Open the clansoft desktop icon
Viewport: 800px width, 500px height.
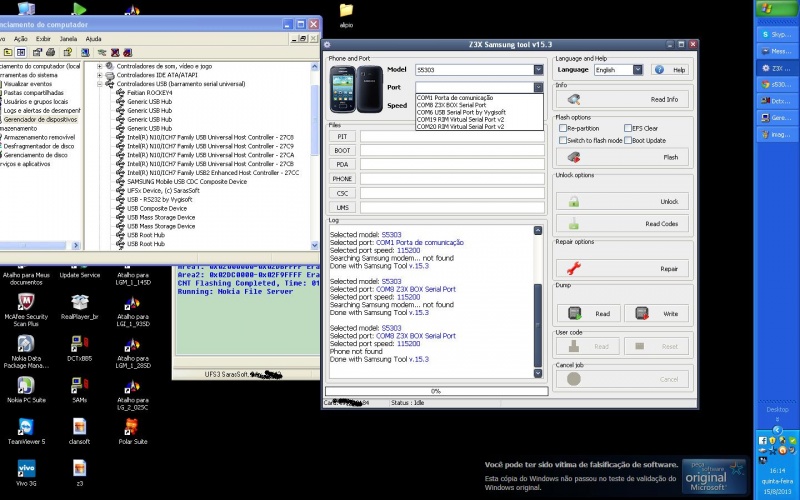point(80,432)
